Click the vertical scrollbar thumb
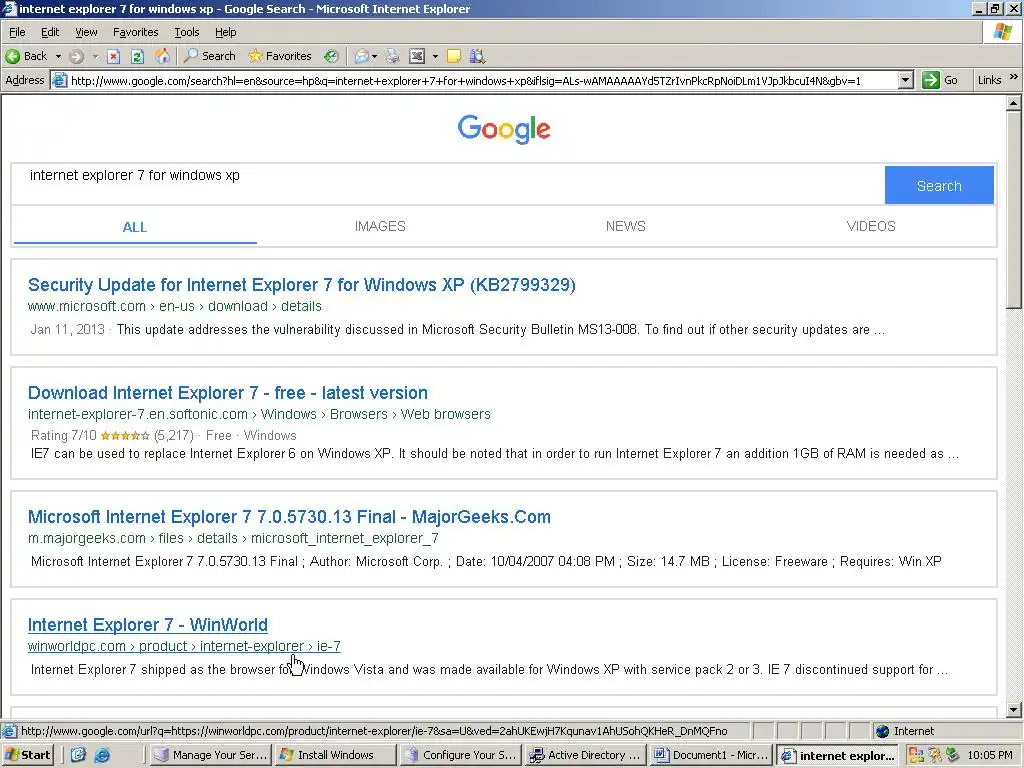Viewport: 1024px width, 768px height. click(1014, 209)
